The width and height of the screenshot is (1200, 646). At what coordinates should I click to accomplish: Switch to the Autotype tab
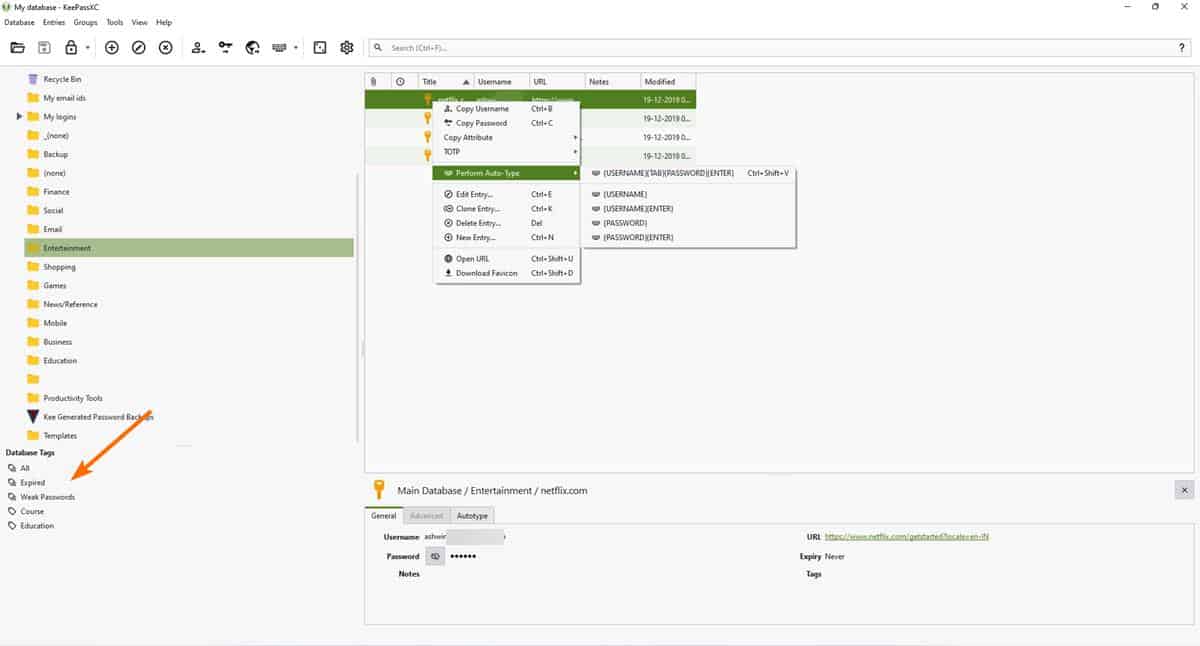point(472,515)
